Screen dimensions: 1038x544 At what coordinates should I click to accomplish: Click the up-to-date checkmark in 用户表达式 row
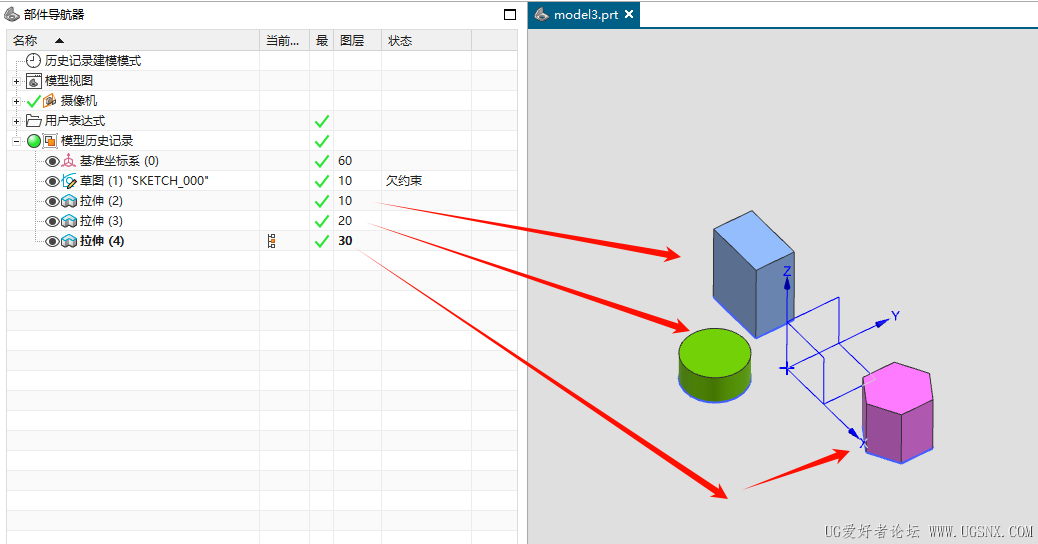click(322, 122)
